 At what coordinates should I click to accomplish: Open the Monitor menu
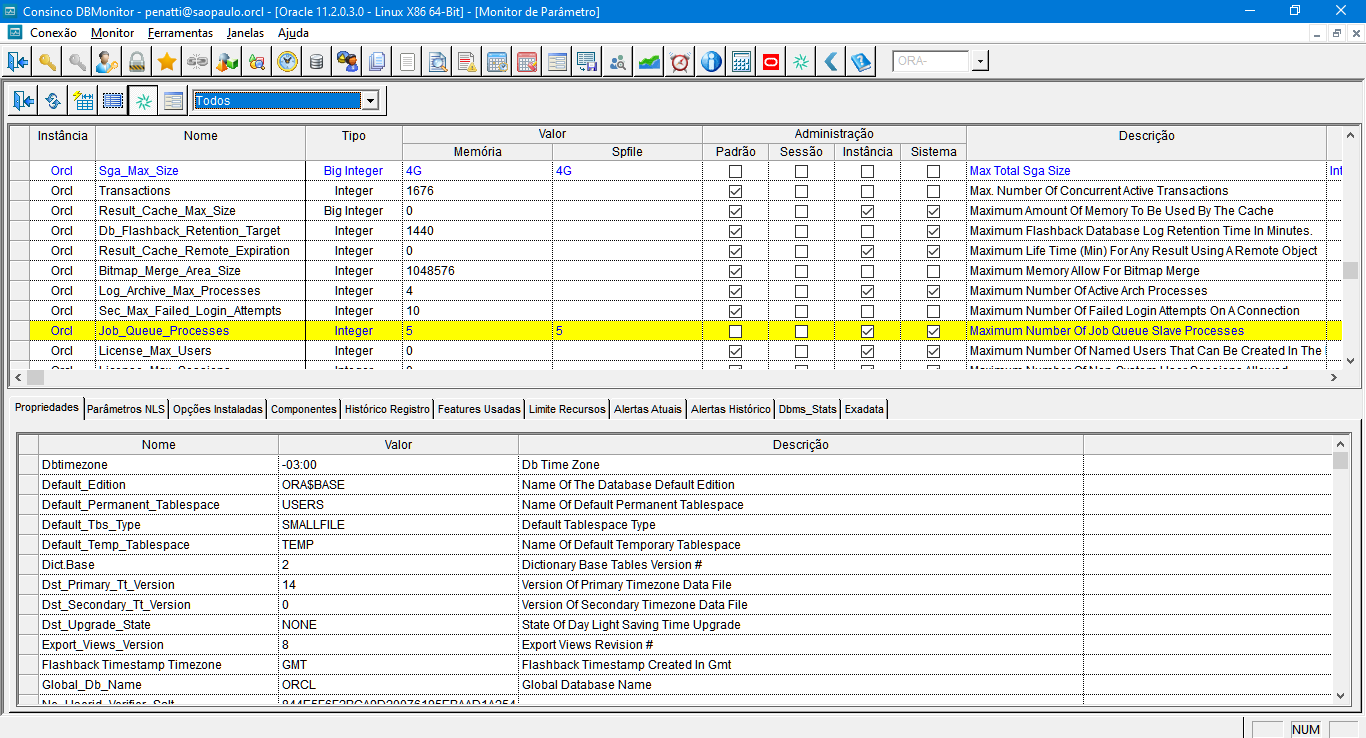pyautogui.click(x=112, y=33)
